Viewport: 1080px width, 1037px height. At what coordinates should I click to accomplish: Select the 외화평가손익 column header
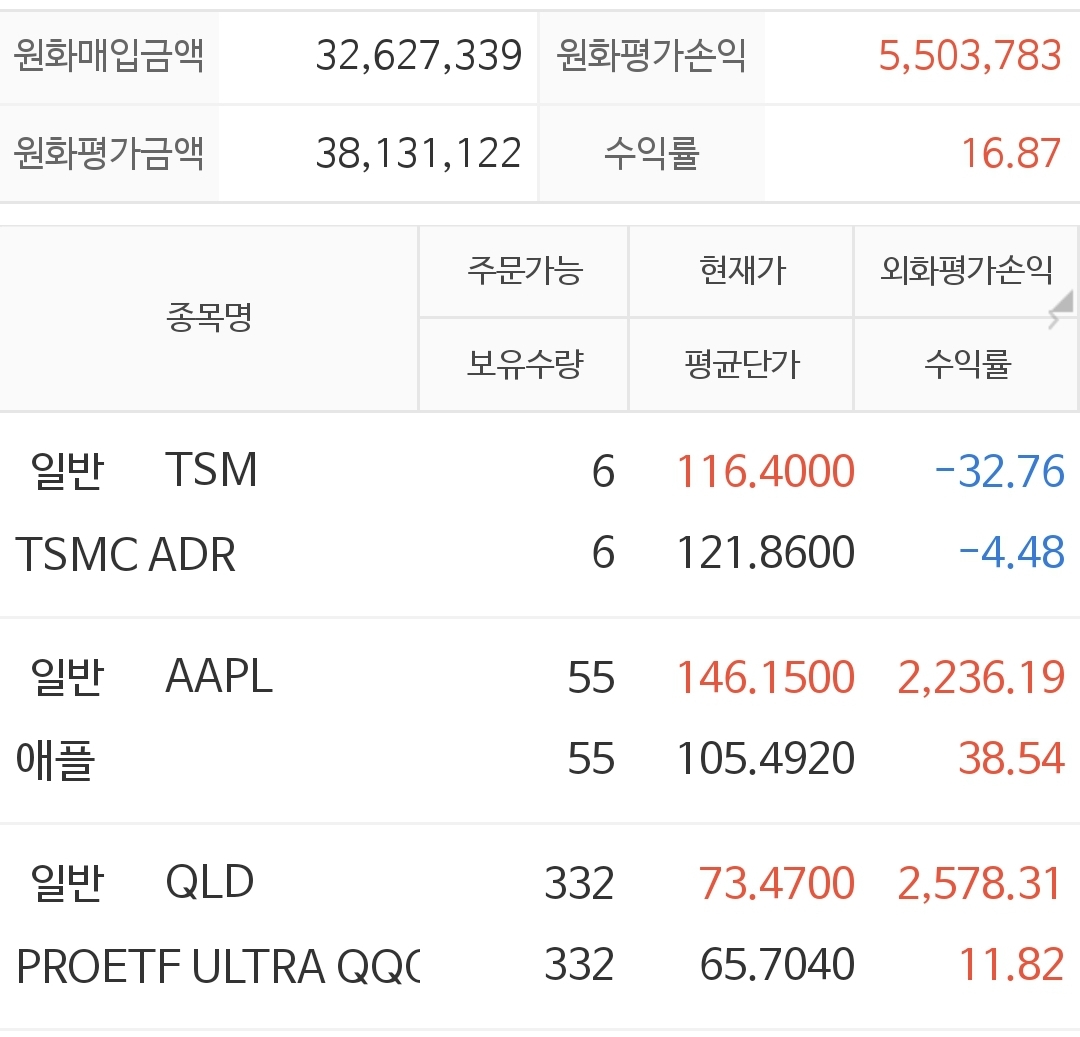(x=965, y=271)
